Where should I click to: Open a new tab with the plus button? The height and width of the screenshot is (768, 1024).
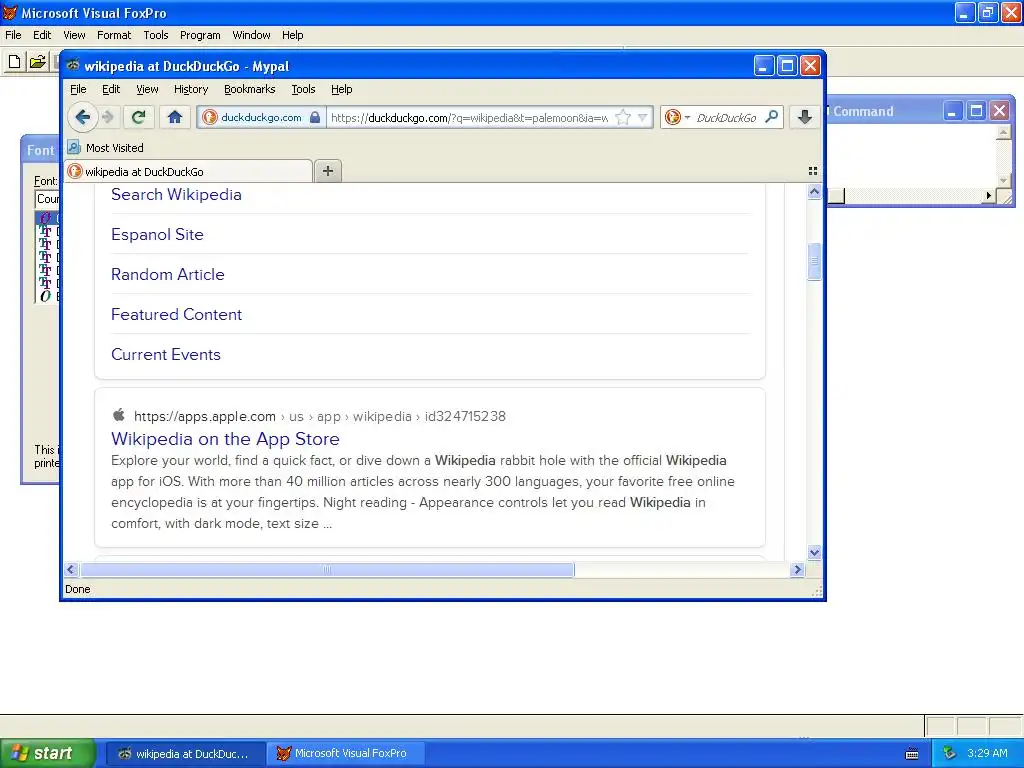[328, 171]
